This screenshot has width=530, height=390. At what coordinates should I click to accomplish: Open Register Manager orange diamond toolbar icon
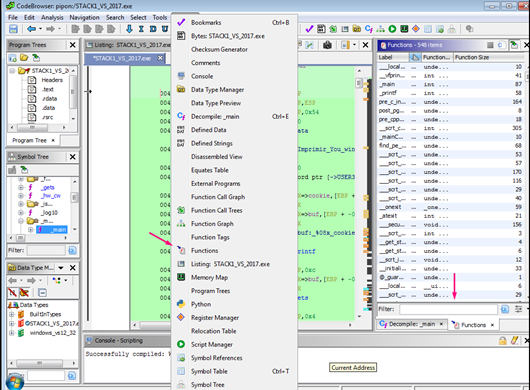[416, 29]
